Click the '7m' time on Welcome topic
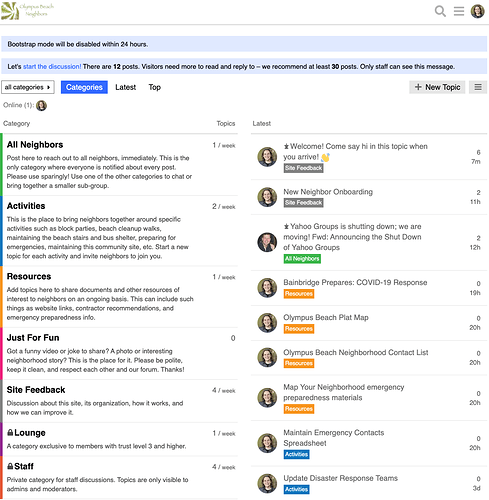The width and height of the screenshot is (489, 500). click(476, 162)
